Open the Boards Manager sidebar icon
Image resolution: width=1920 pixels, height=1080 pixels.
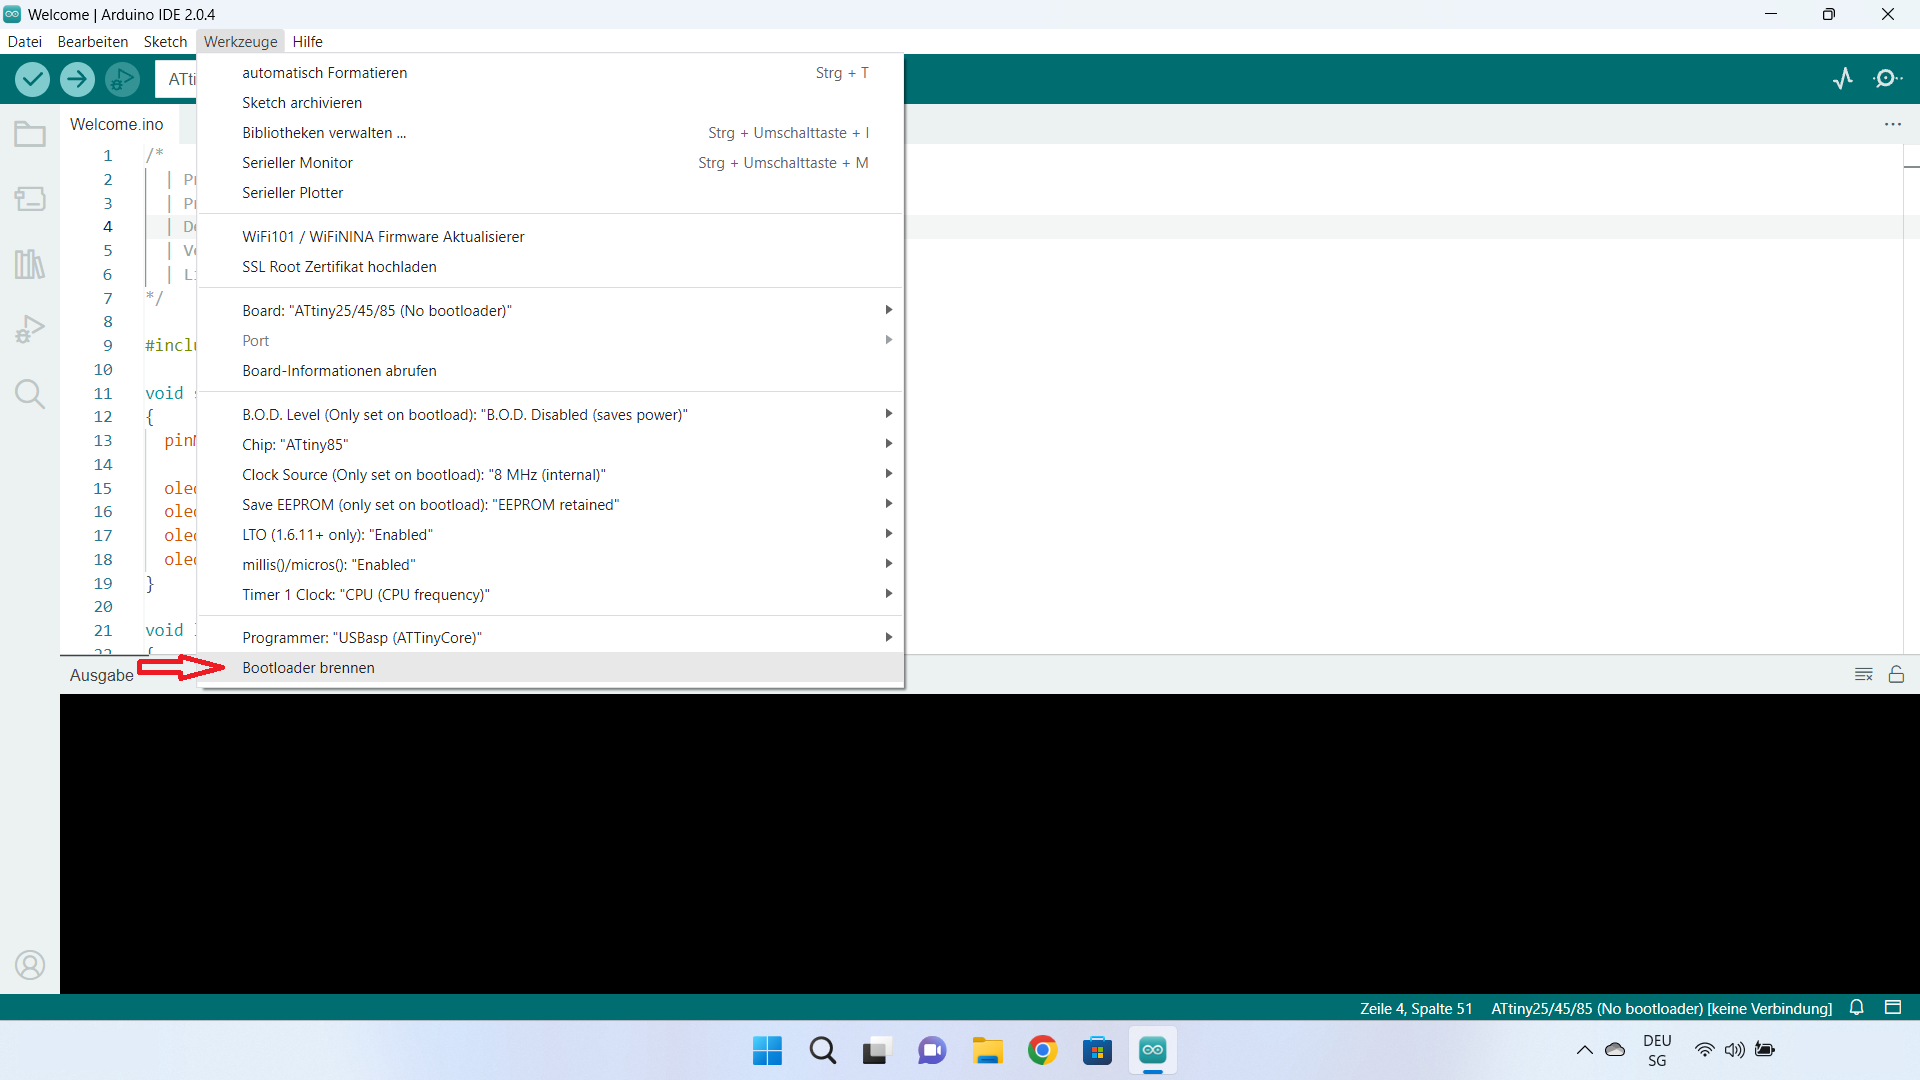(30, 199)
